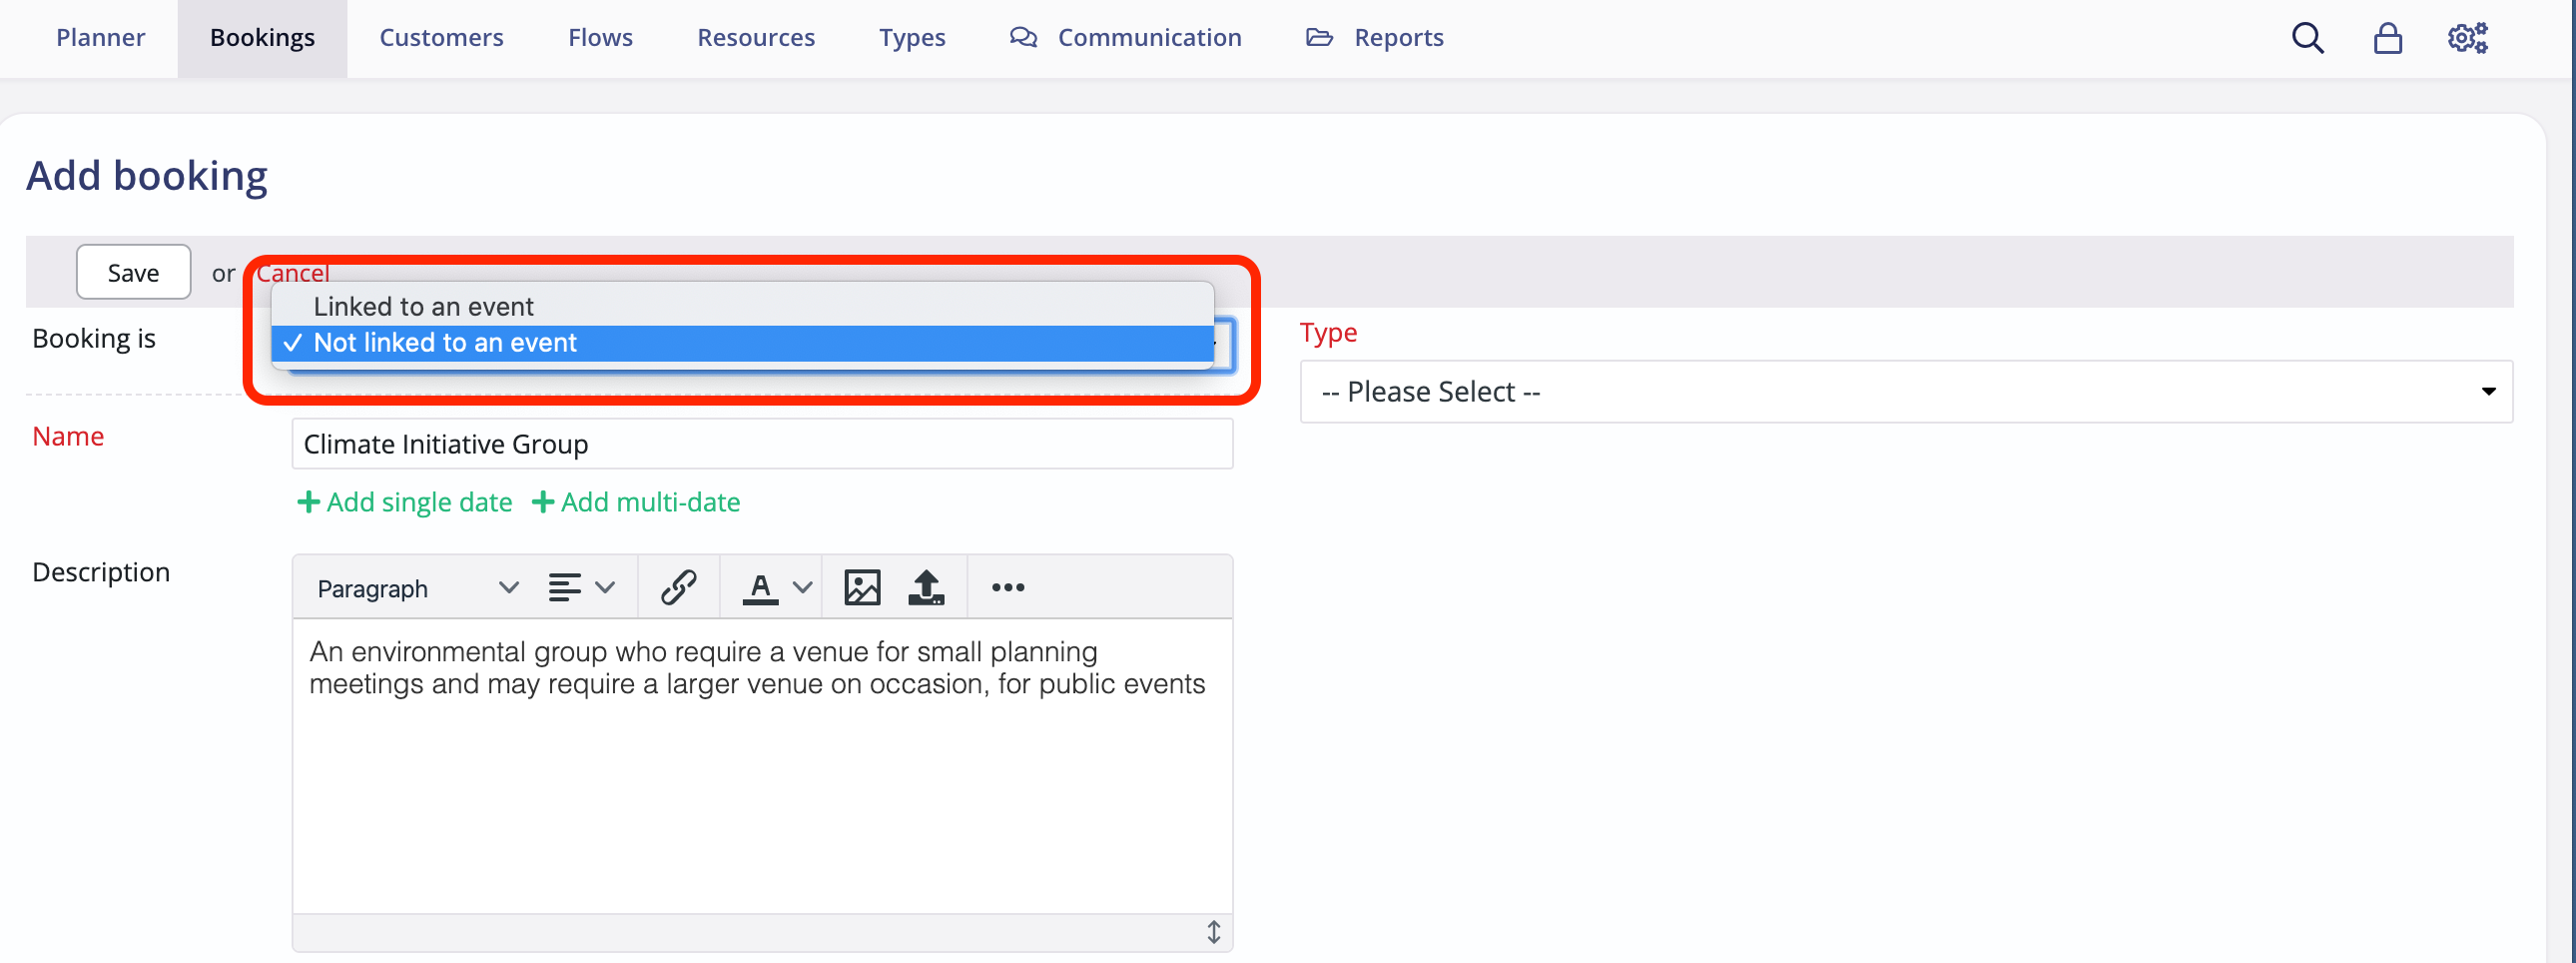This screenshot has height=963, width=2576.
Task: Click the Add single date link
Action: [x=403, y=502]
